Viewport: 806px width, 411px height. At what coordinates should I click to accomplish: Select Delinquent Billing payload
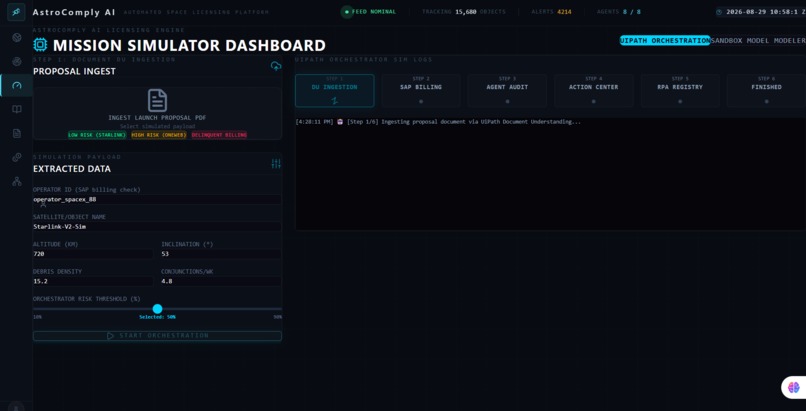(x=219, y=135)
